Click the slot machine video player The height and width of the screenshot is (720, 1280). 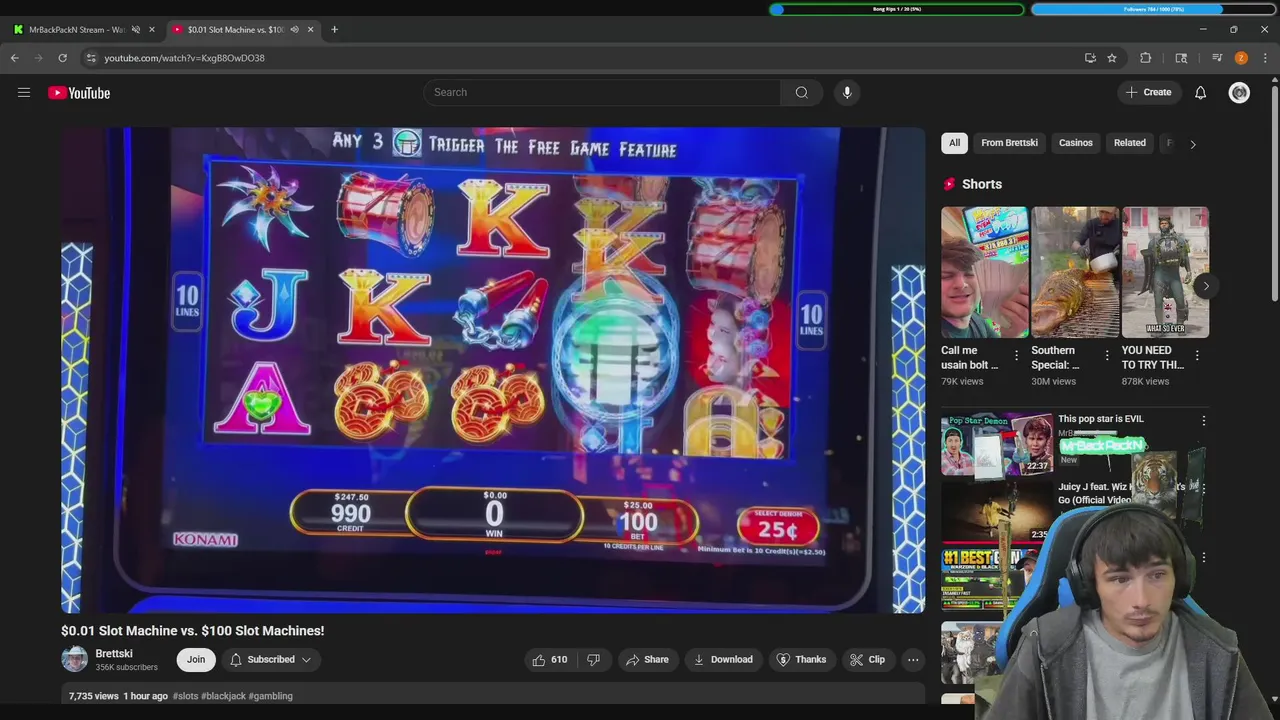click(x=493, y=370)
